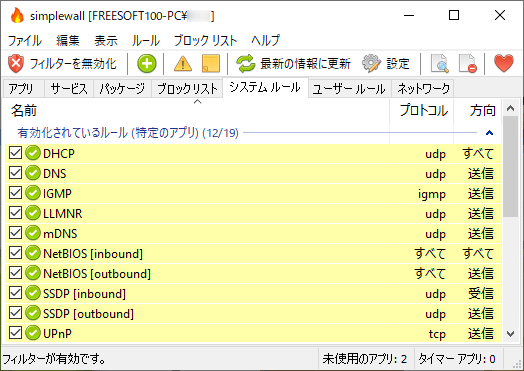524x371 pixels.
Task: Click green status icon of NetBIOS [inbound]
Action: pos(33,253)
